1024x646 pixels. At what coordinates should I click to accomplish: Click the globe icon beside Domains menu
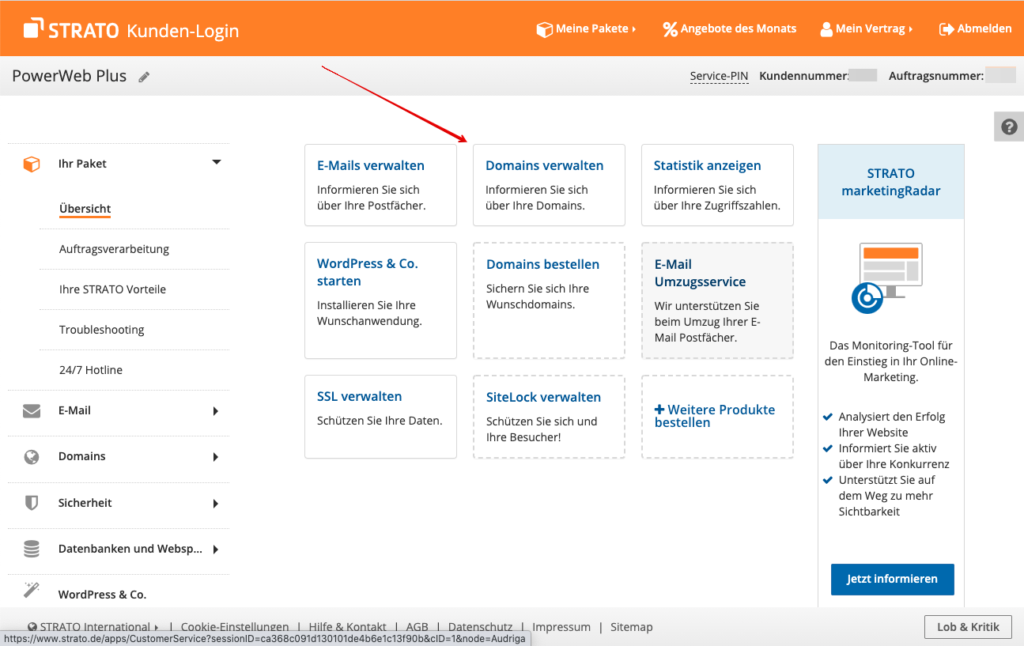coord(31,457)
